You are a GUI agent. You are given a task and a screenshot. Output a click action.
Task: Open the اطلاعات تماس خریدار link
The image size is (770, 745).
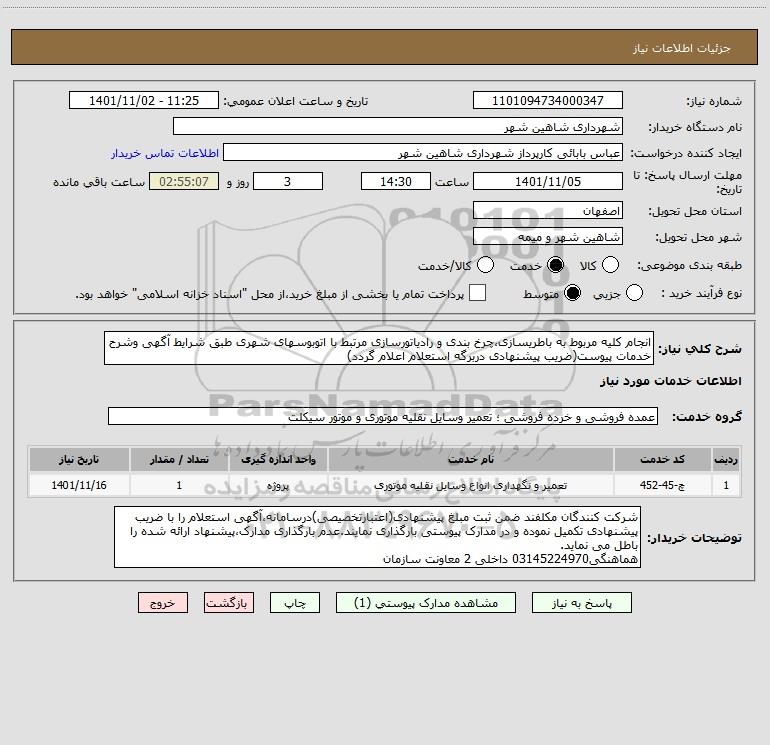pos(165,153)
